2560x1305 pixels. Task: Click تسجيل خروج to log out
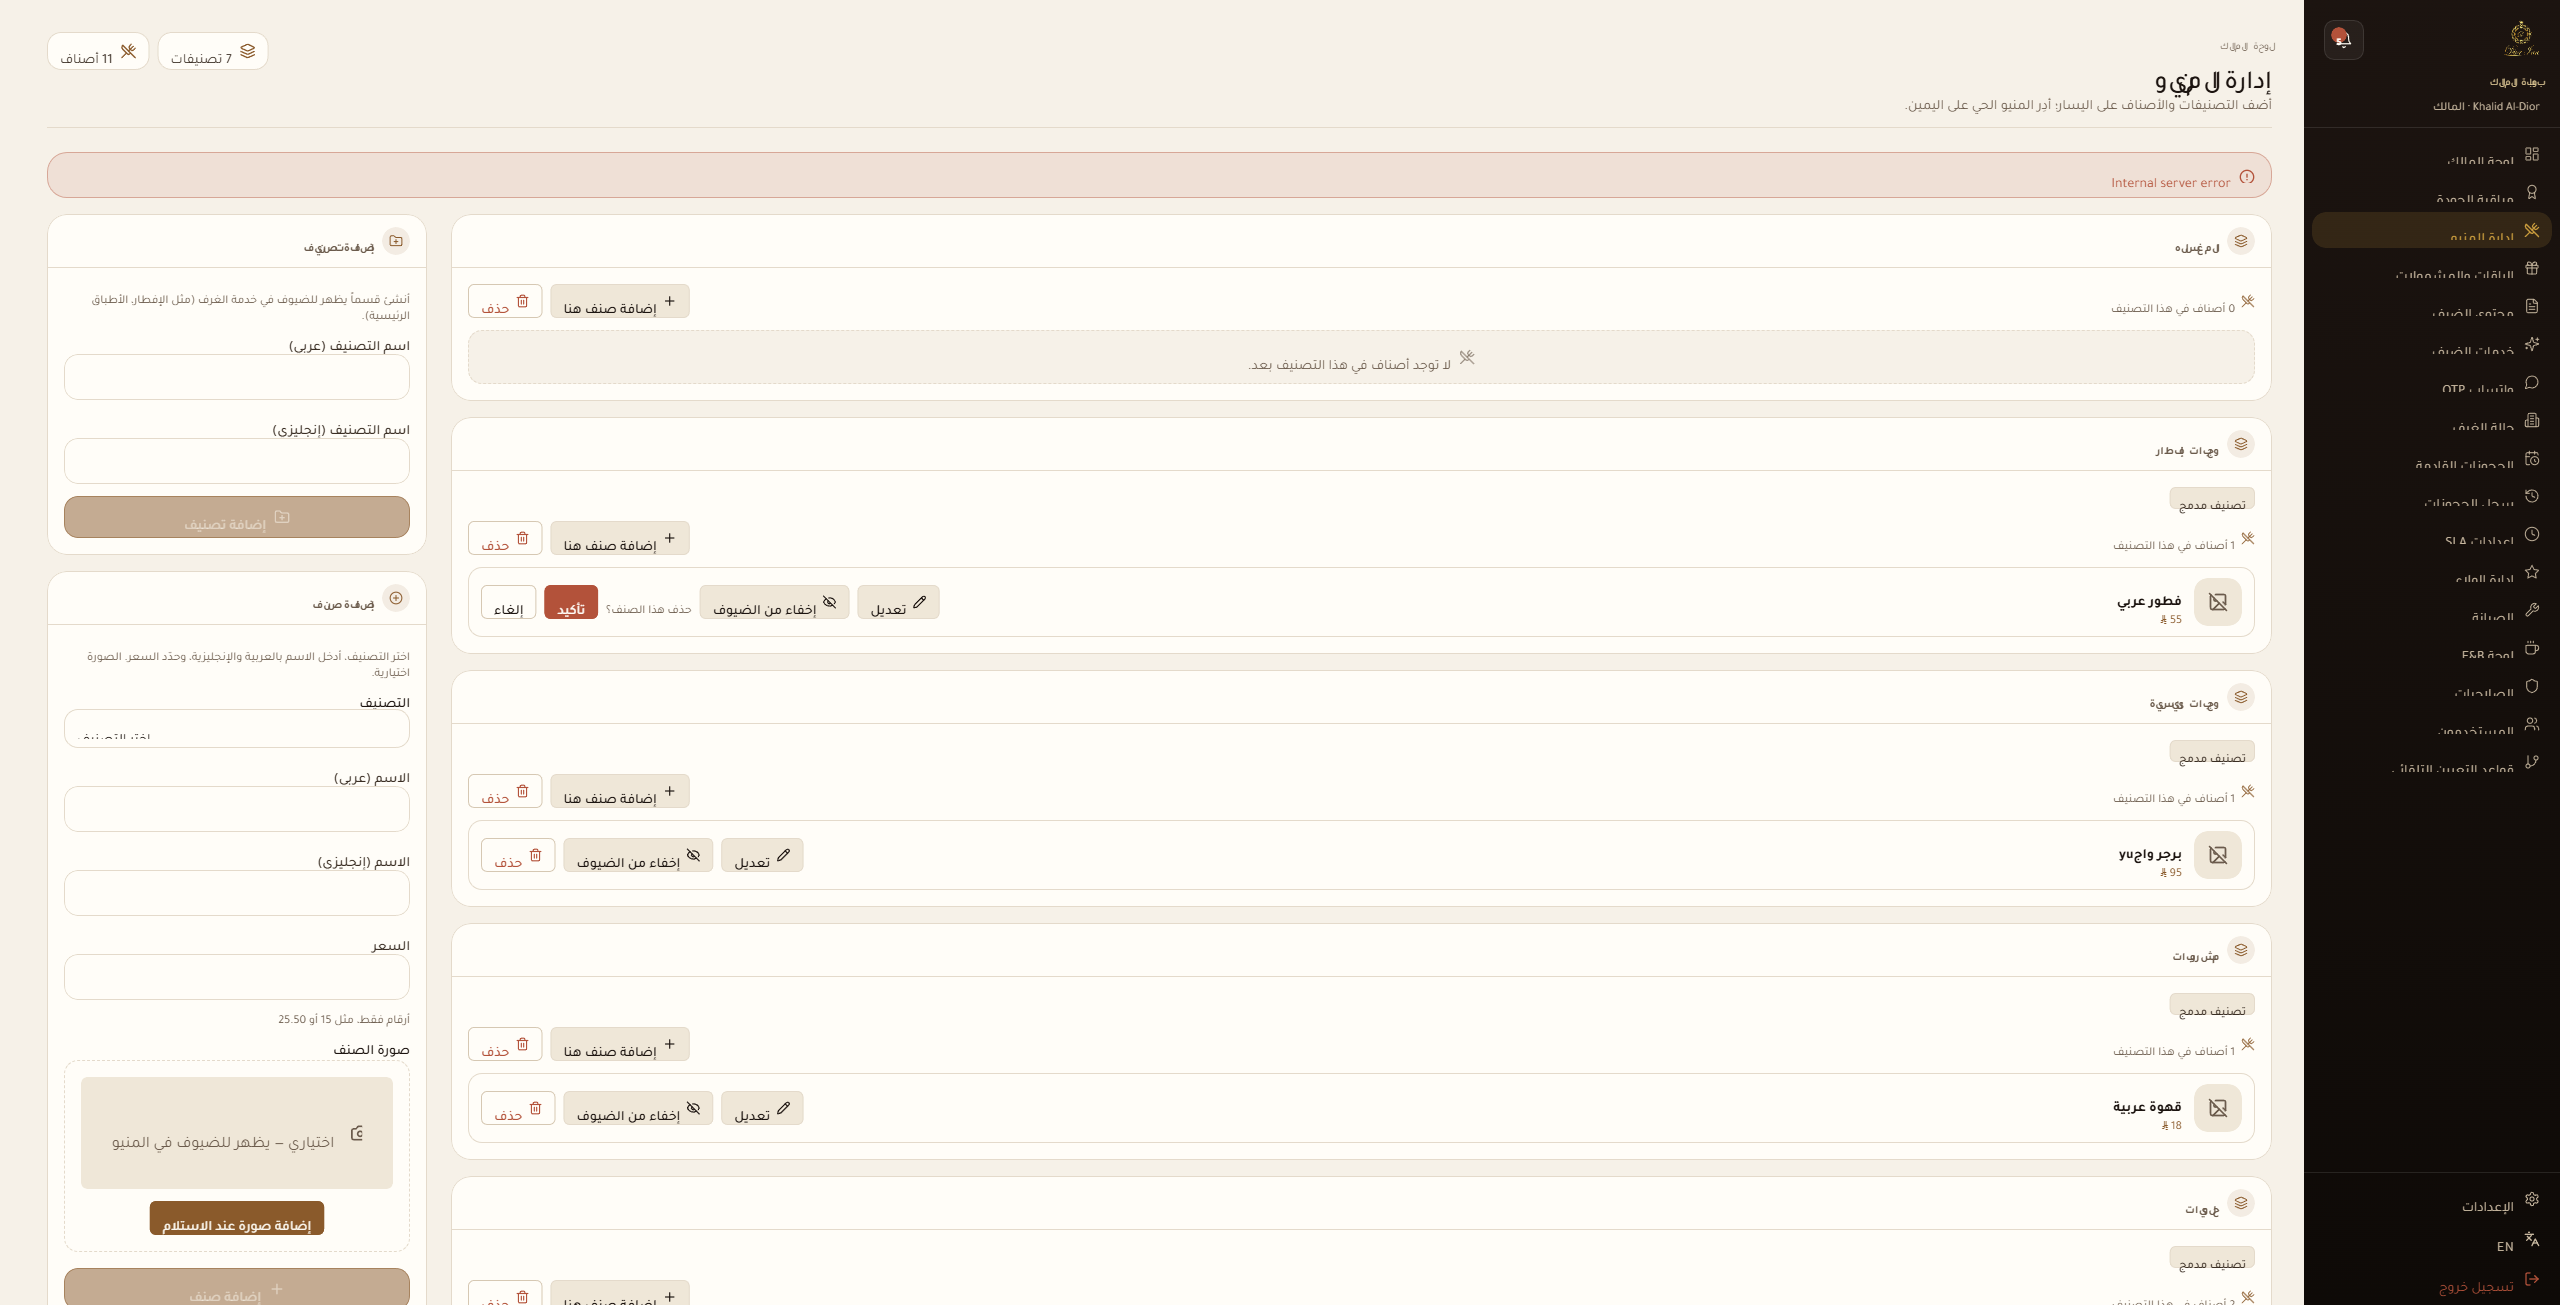click(x=2432, y=1280)
